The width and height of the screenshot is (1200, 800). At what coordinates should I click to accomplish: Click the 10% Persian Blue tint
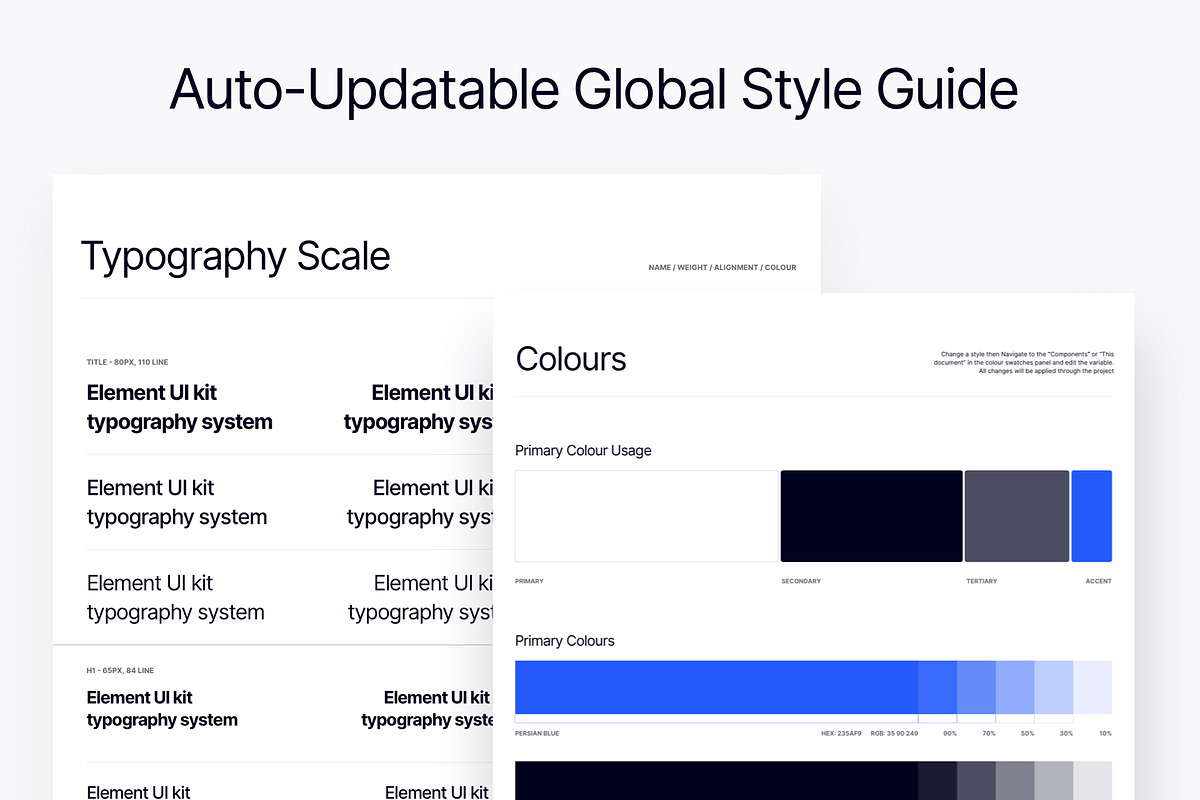[x=1093, y=687]
